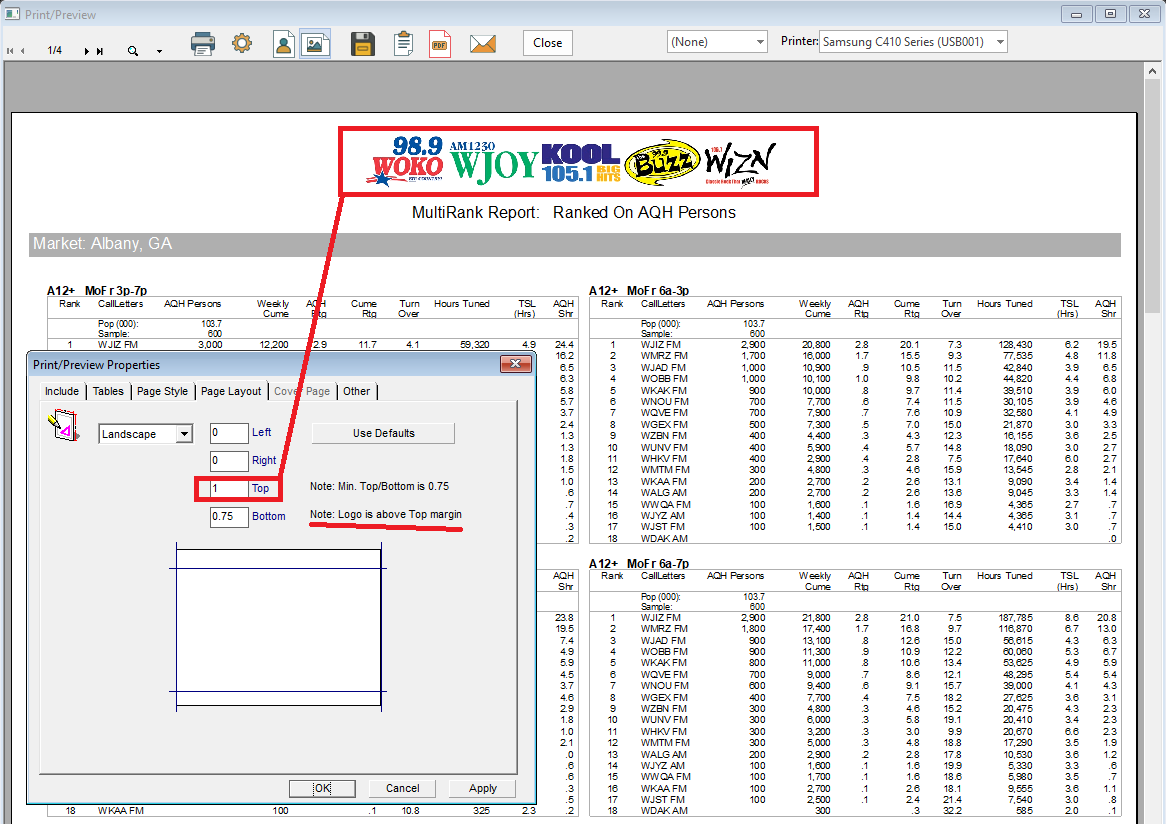Screen dimensions: 1166x824
Task: Switch to the Include tab
Action: (x=62, y=391)
